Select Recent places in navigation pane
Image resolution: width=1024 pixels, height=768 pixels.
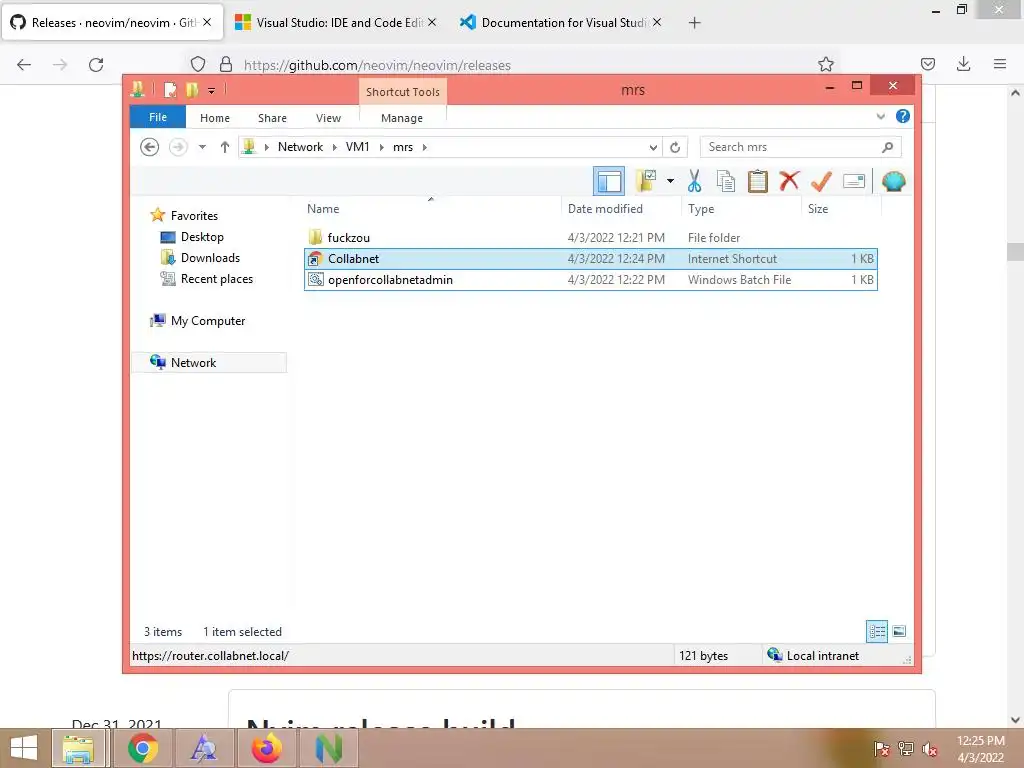(x=216, y=279)
